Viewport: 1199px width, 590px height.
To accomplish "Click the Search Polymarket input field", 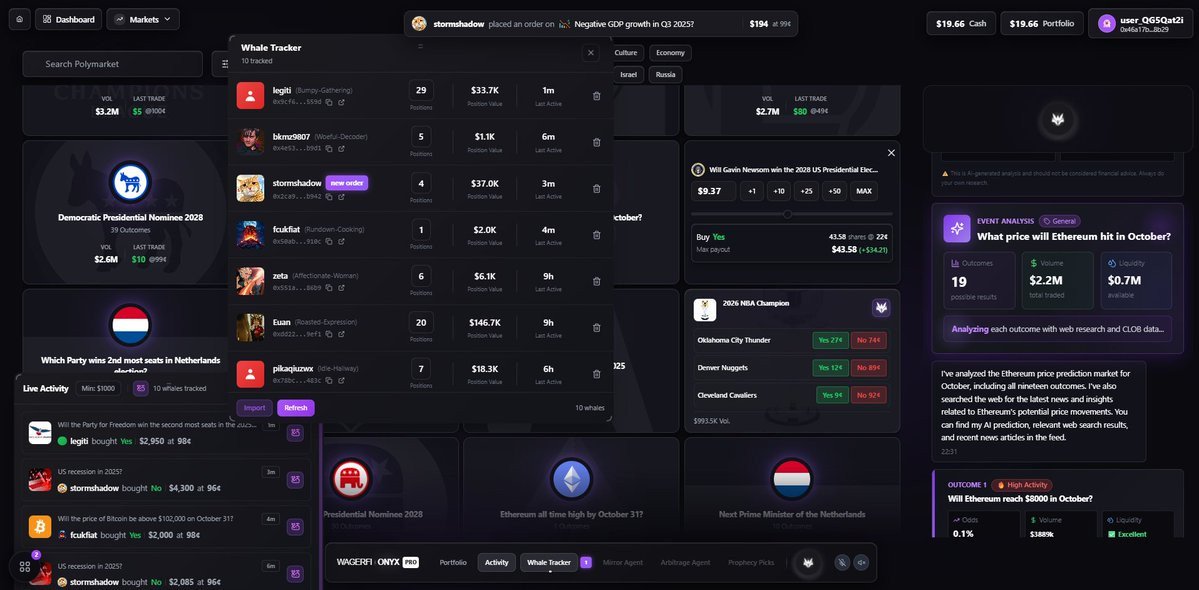I will (x=112, y=64).
